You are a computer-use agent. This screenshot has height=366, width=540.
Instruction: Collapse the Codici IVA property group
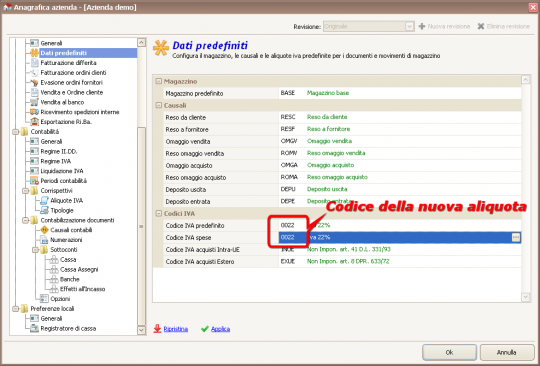point(158,213)
